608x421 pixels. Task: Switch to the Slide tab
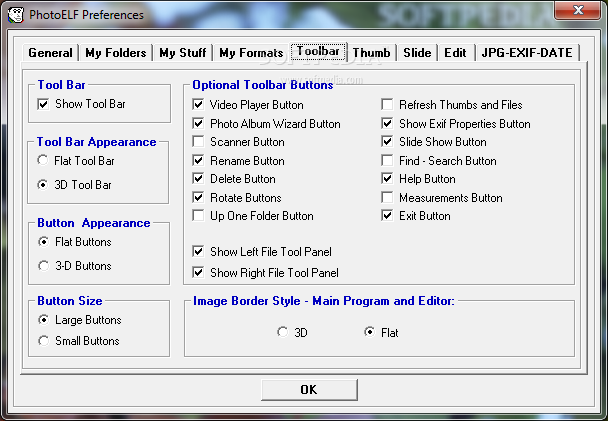(417, 53)
